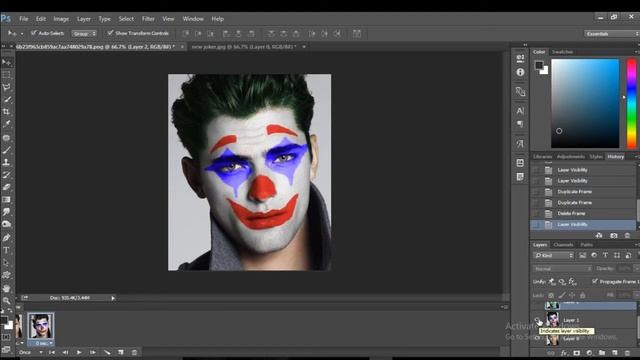Select the Lasso tool

[6, 87]
